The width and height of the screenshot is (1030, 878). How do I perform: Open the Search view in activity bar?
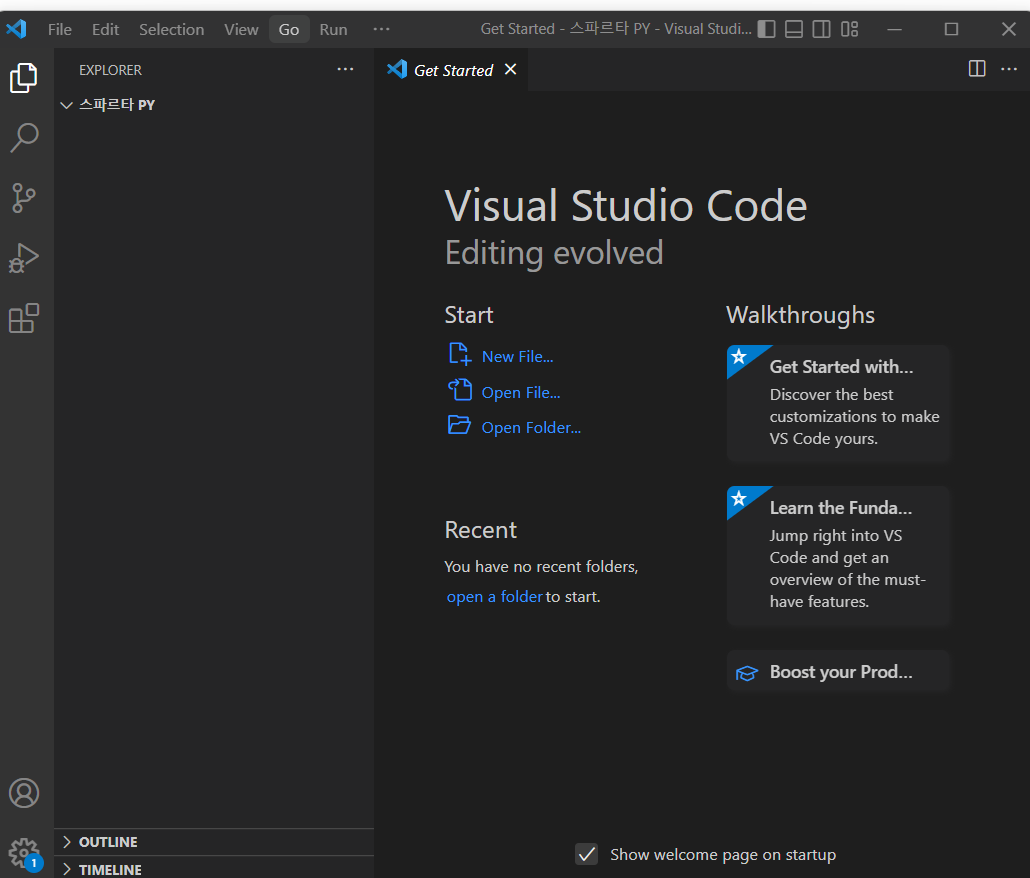(x=24, y=138)
